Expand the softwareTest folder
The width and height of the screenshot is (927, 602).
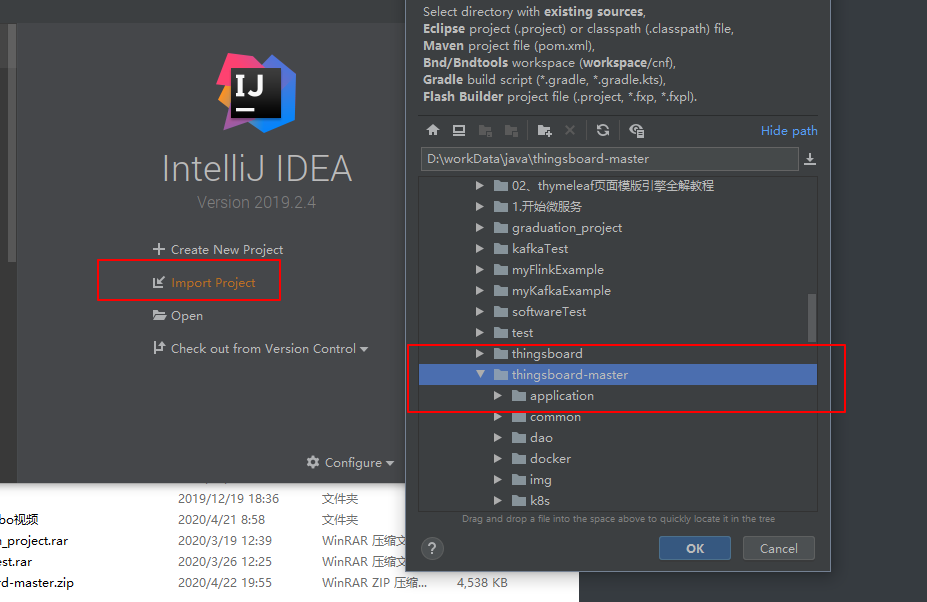479,312
